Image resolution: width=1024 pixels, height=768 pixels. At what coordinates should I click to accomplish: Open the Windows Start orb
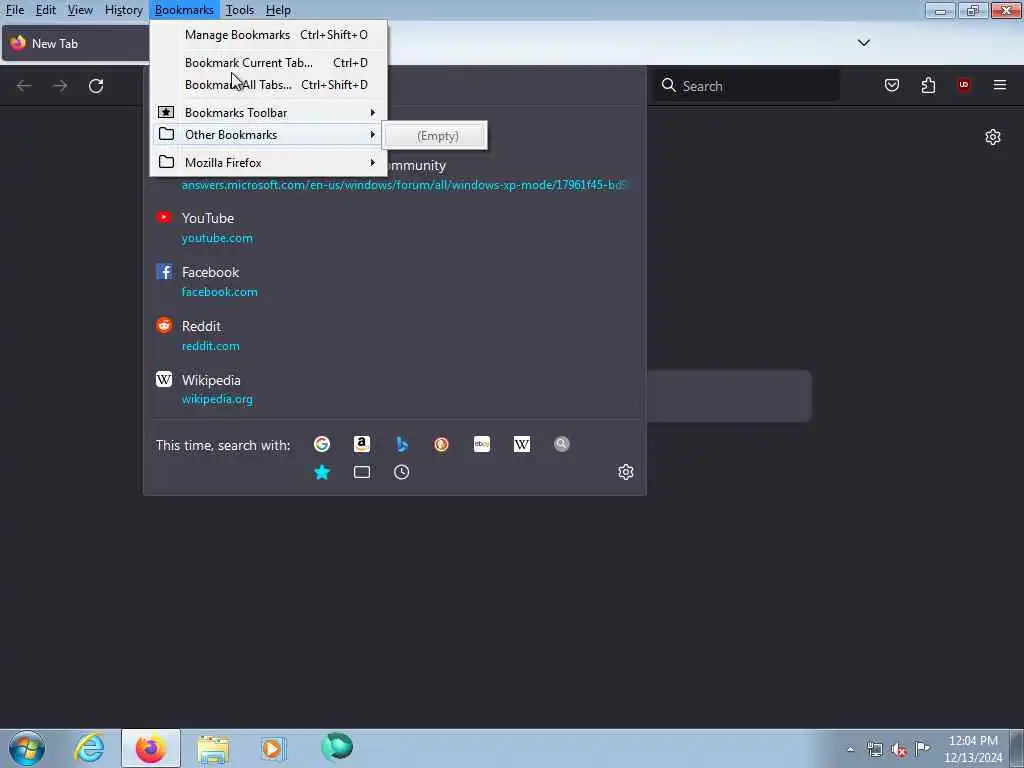(x=27, y=748)
